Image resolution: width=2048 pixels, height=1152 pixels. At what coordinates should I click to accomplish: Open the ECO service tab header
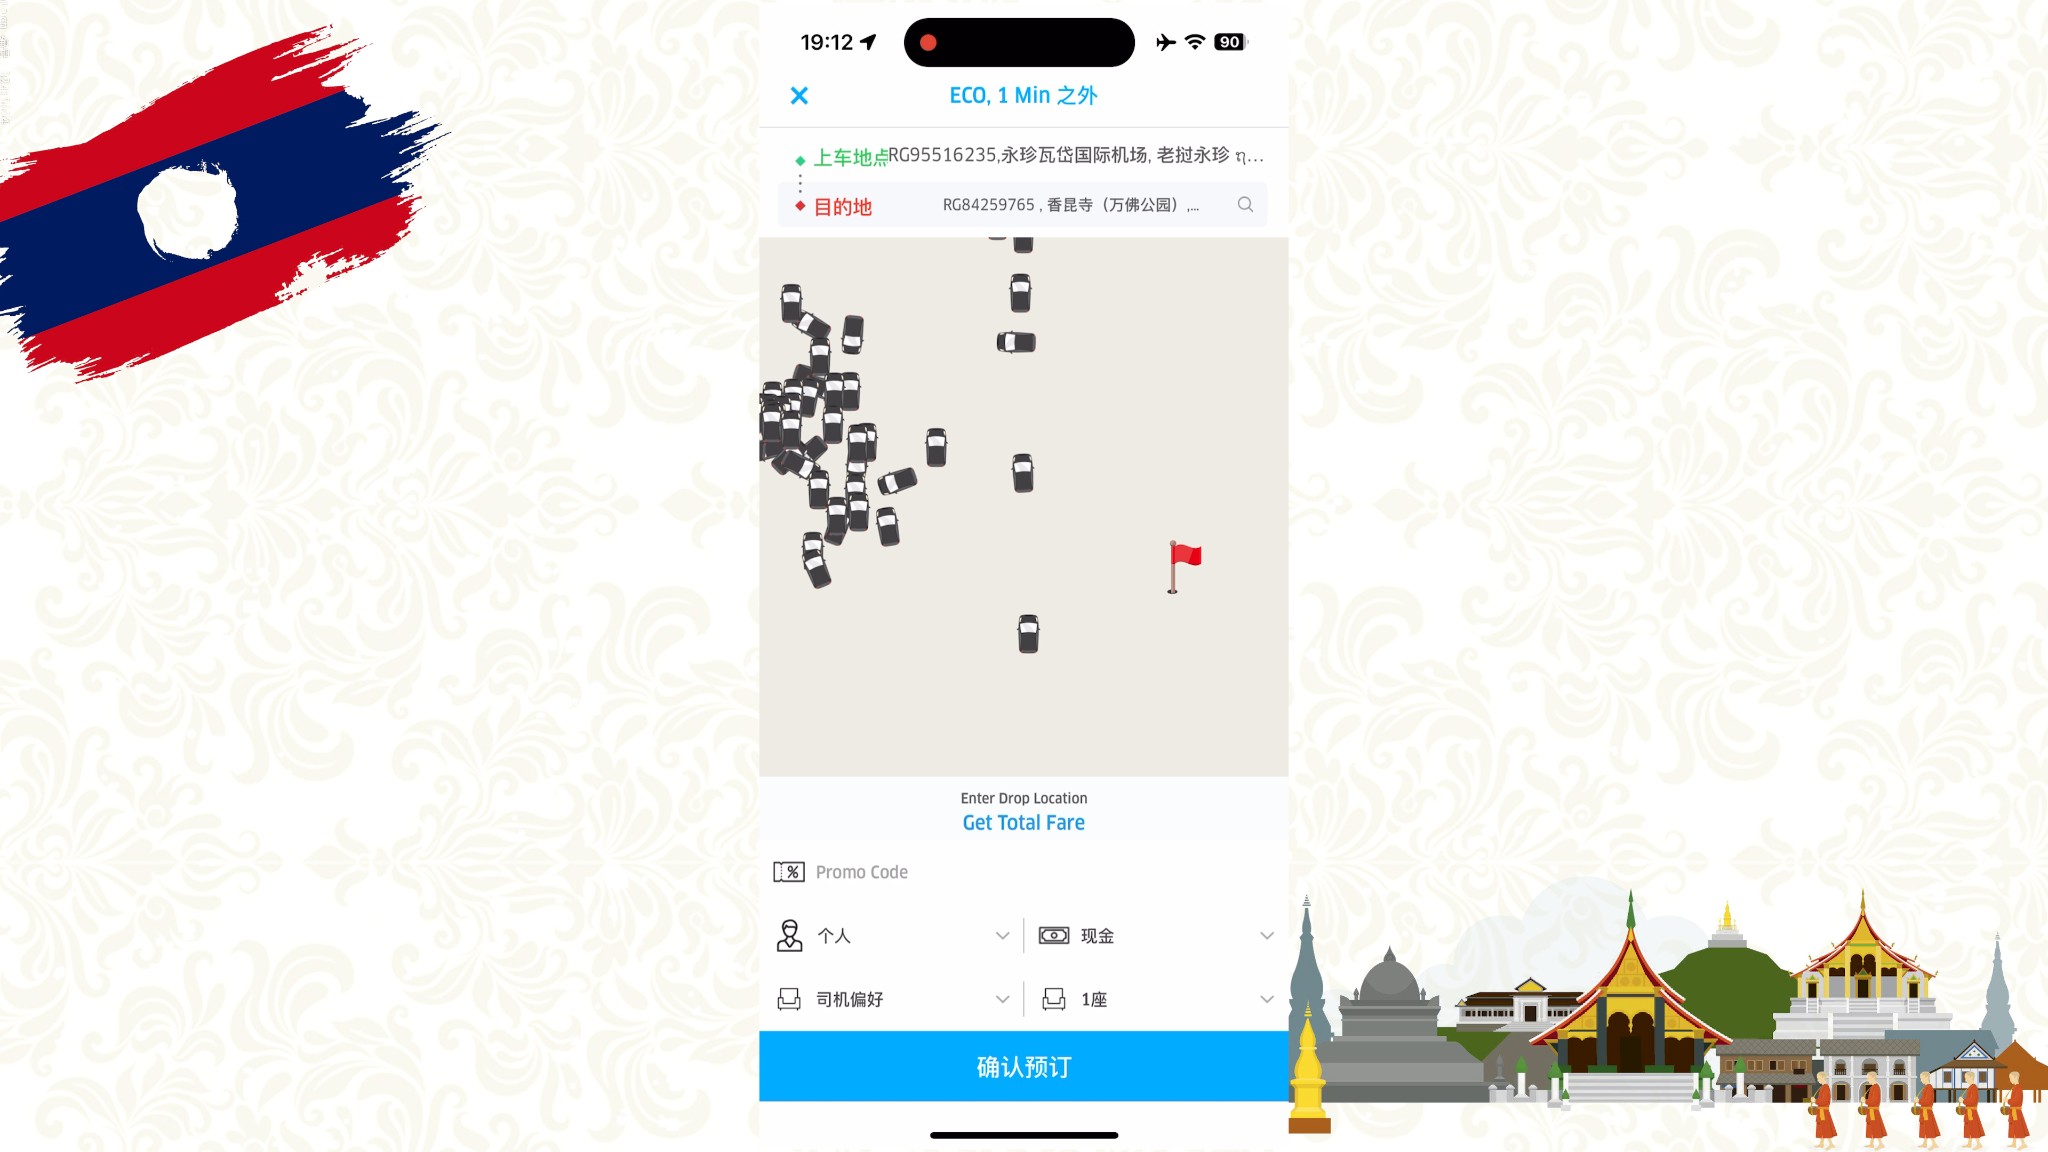pos(1023,94)
